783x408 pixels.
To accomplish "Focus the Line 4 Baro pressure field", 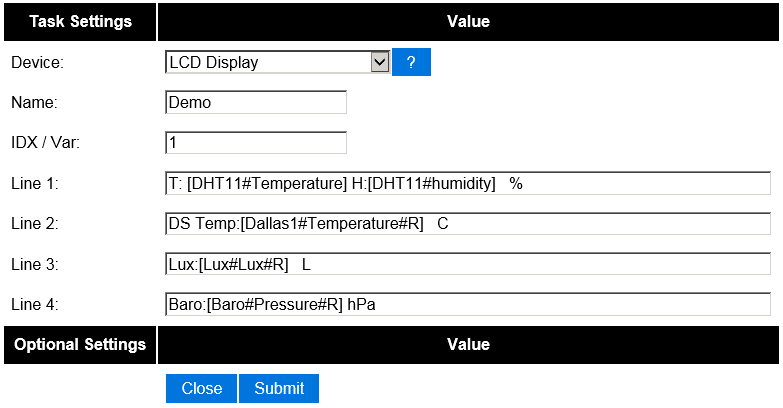I will coord(468,304).
